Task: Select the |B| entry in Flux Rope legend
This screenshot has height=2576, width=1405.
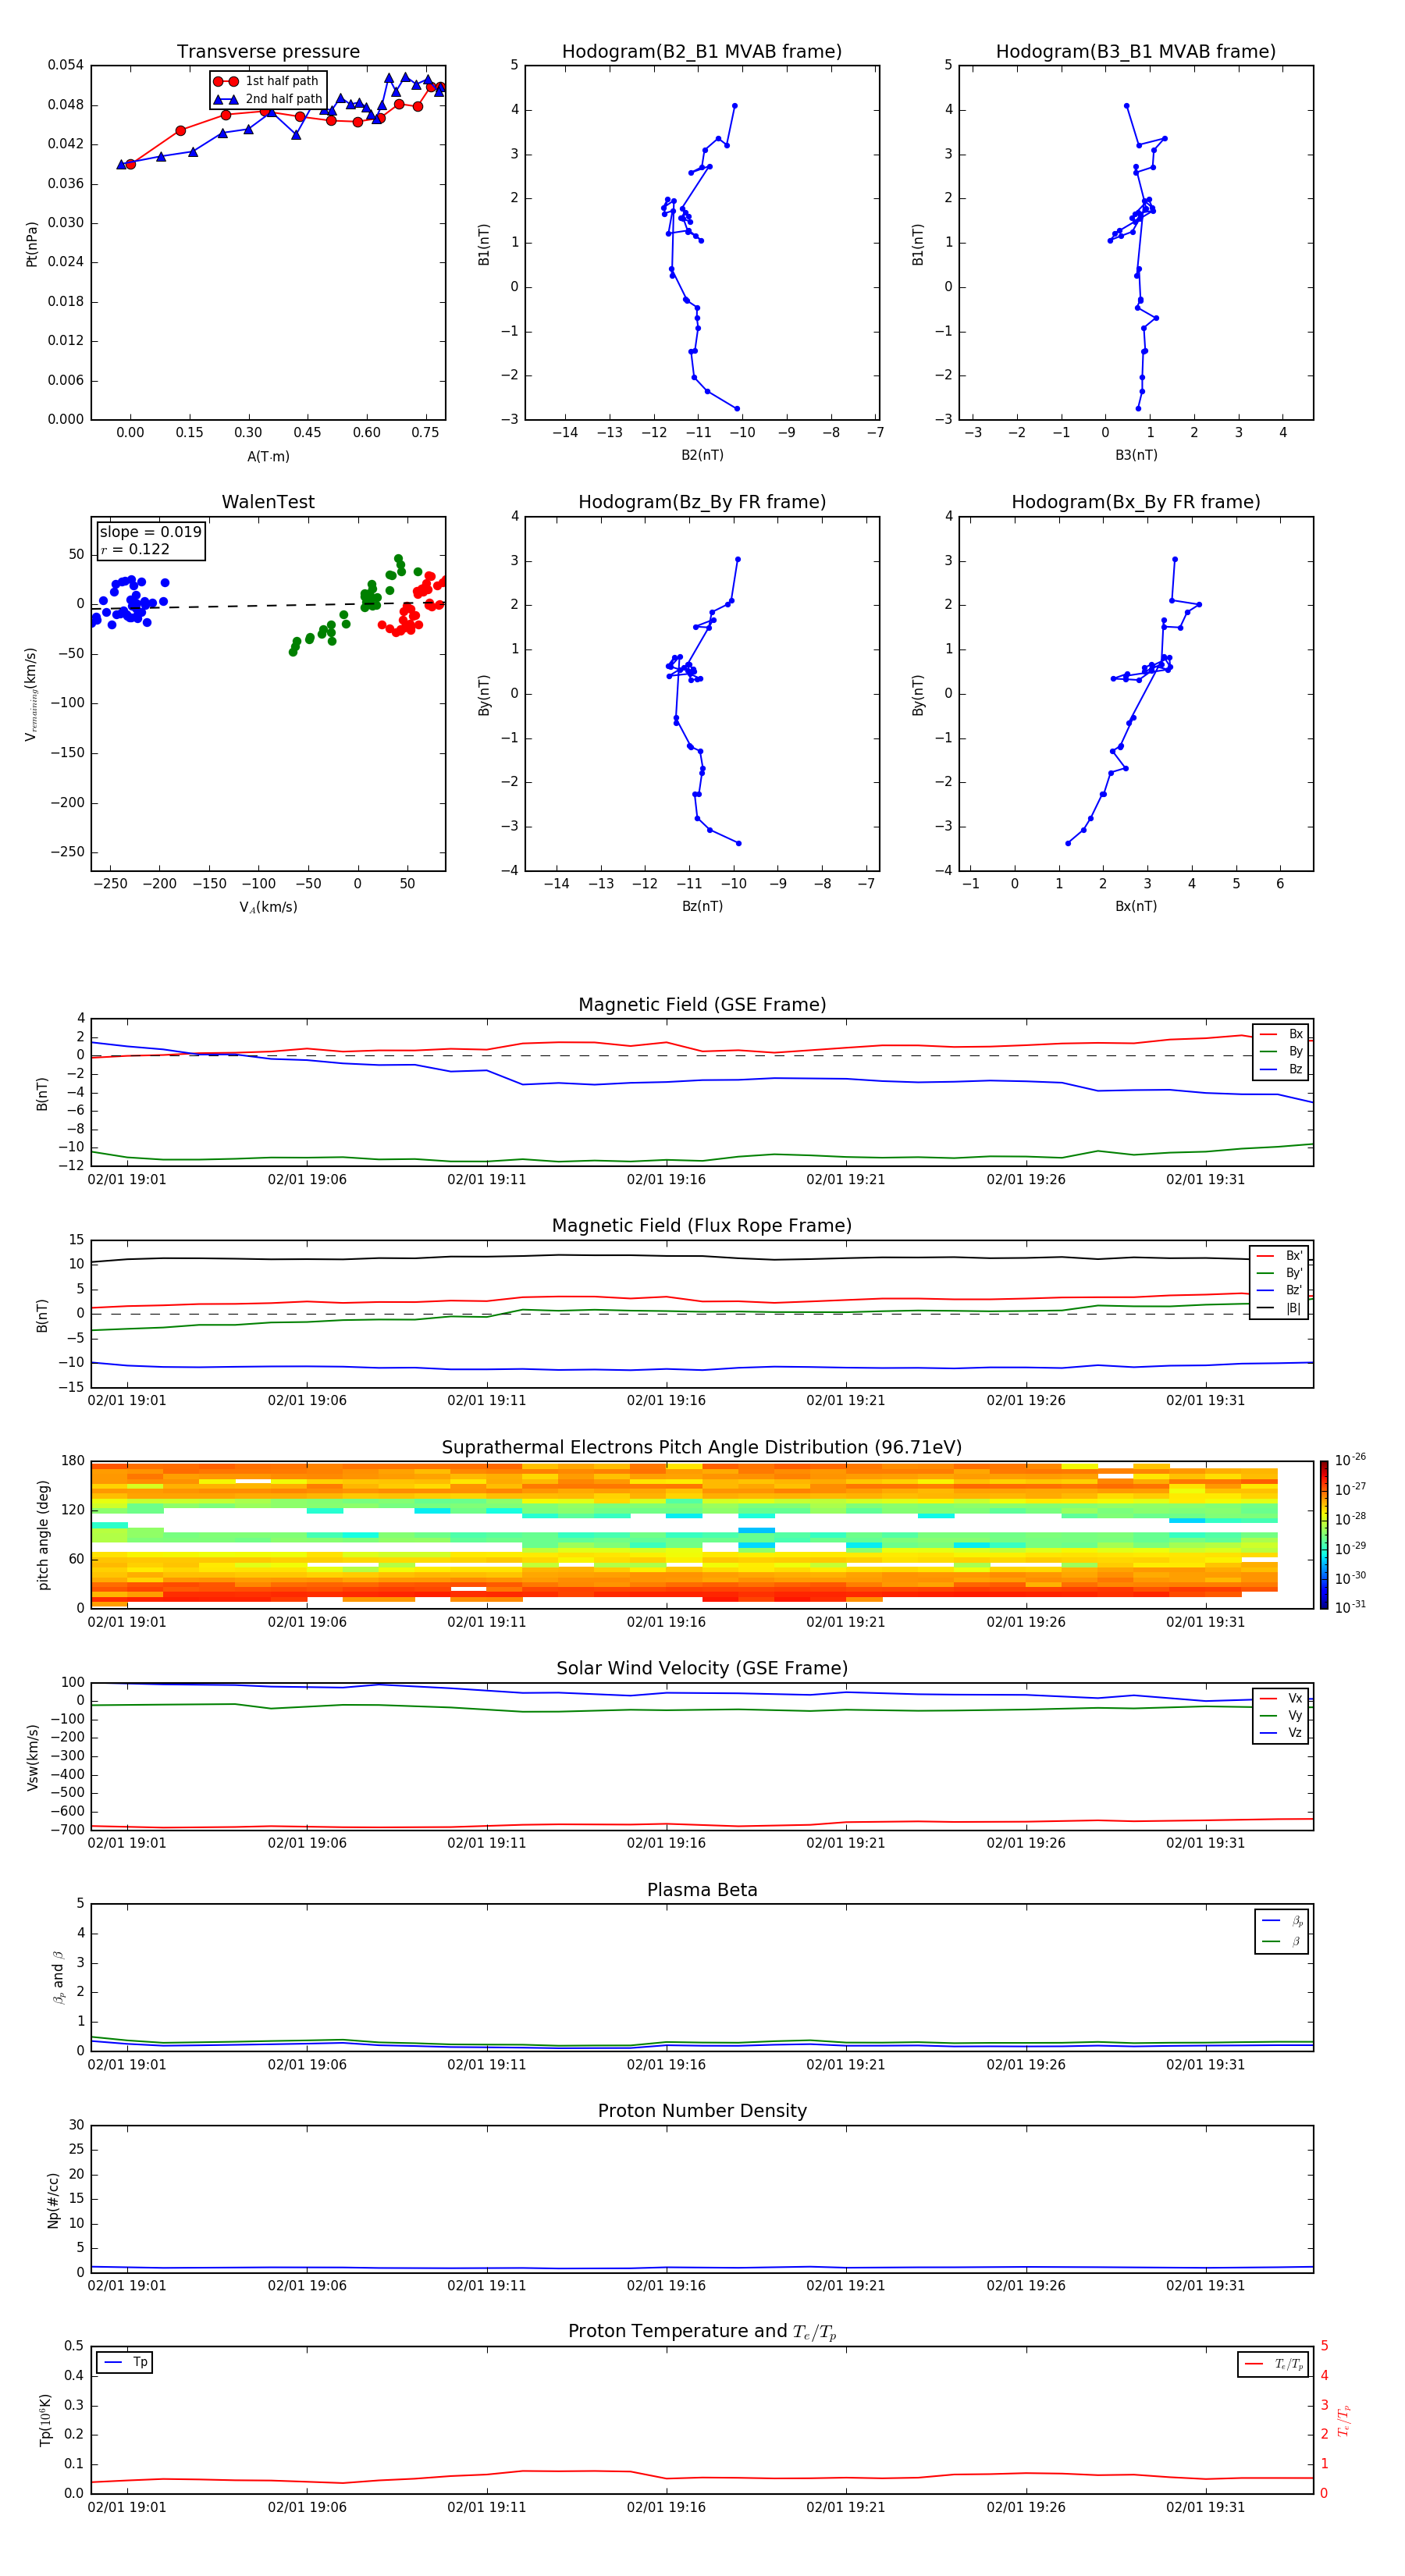Action: (x=1280, y=1308)
